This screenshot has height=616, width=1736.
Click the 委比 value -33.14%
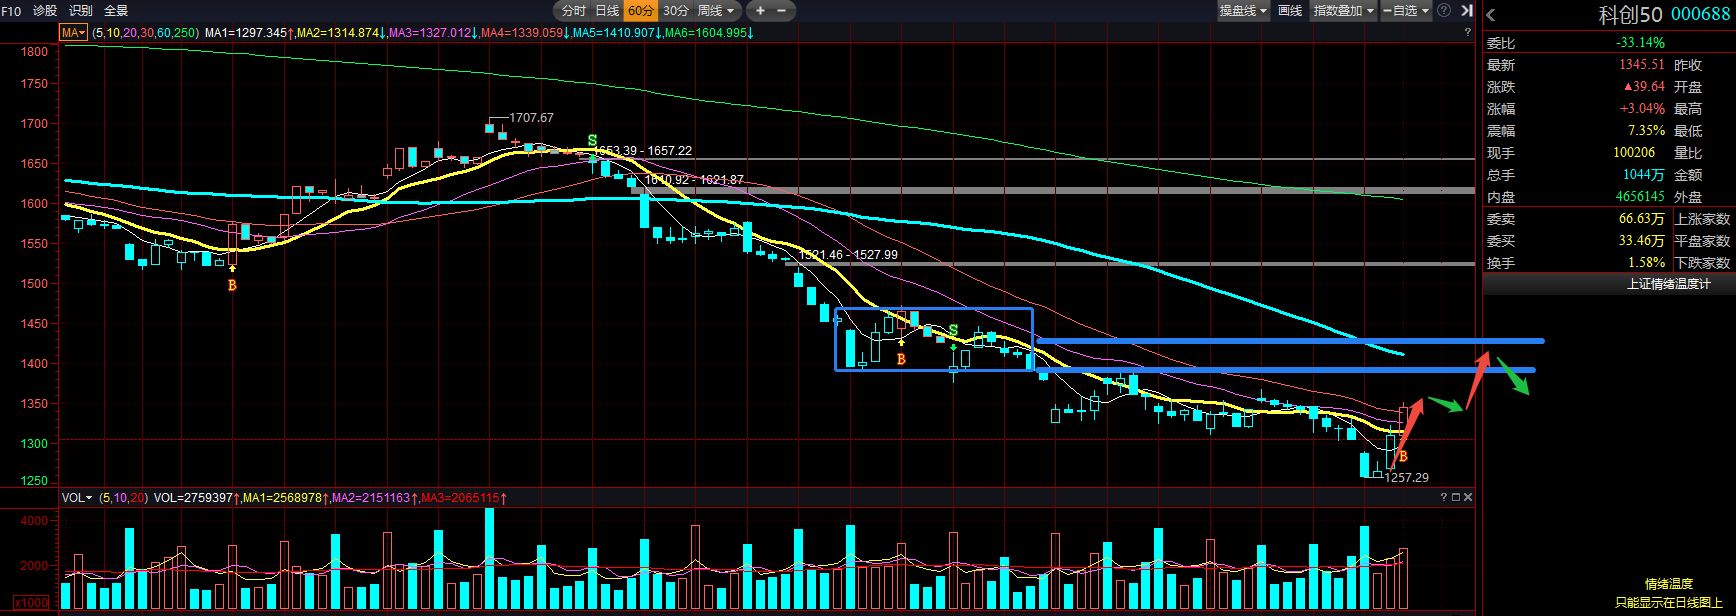click(1640, 43)
